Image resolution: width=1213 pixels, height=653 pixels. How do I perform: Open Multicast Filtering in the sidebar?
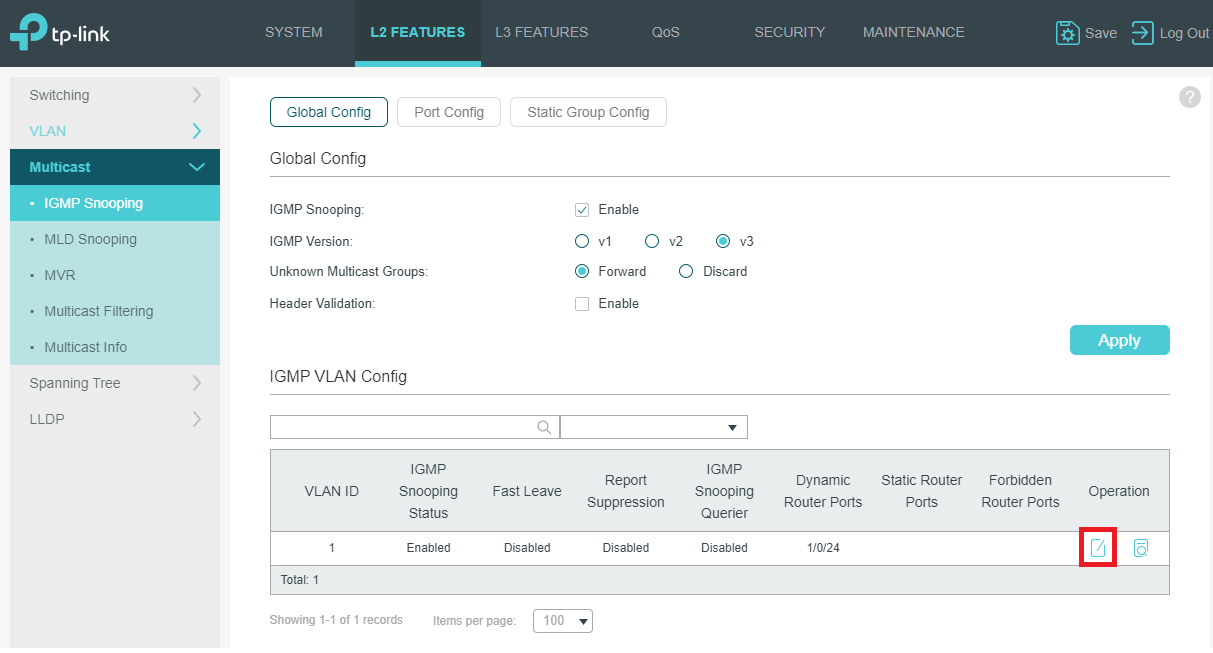(115, 311)
